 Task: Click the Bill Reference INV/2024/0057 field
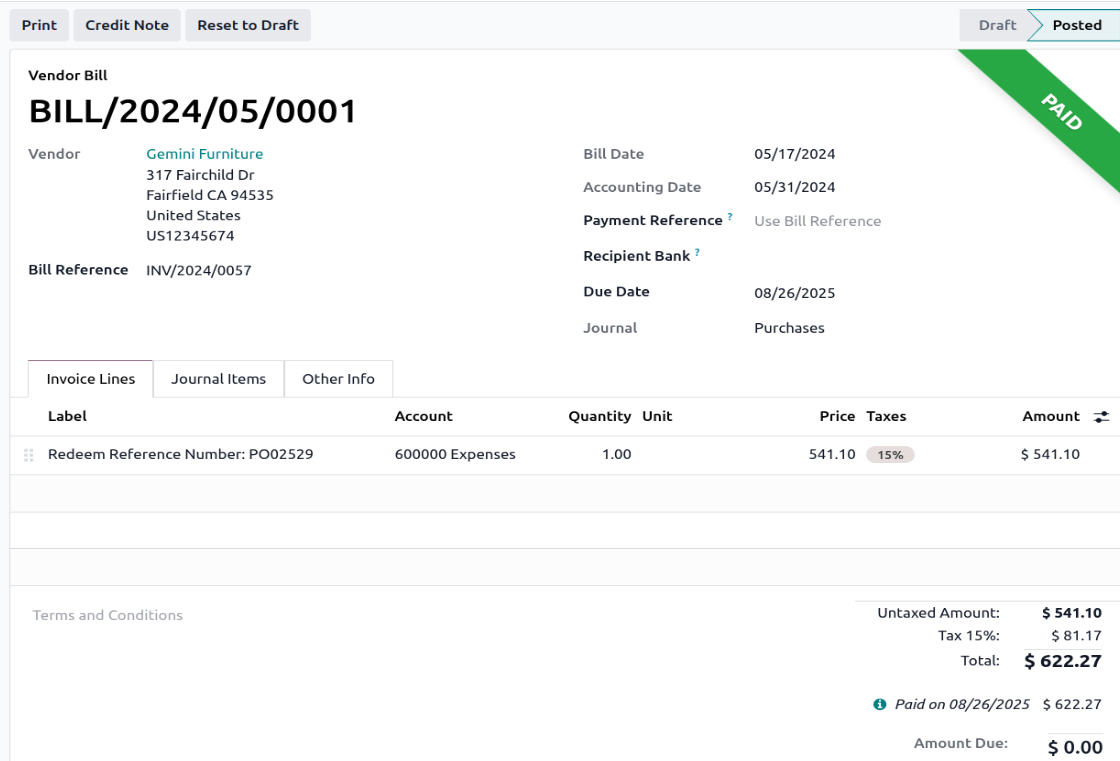(x=199, y=270)
